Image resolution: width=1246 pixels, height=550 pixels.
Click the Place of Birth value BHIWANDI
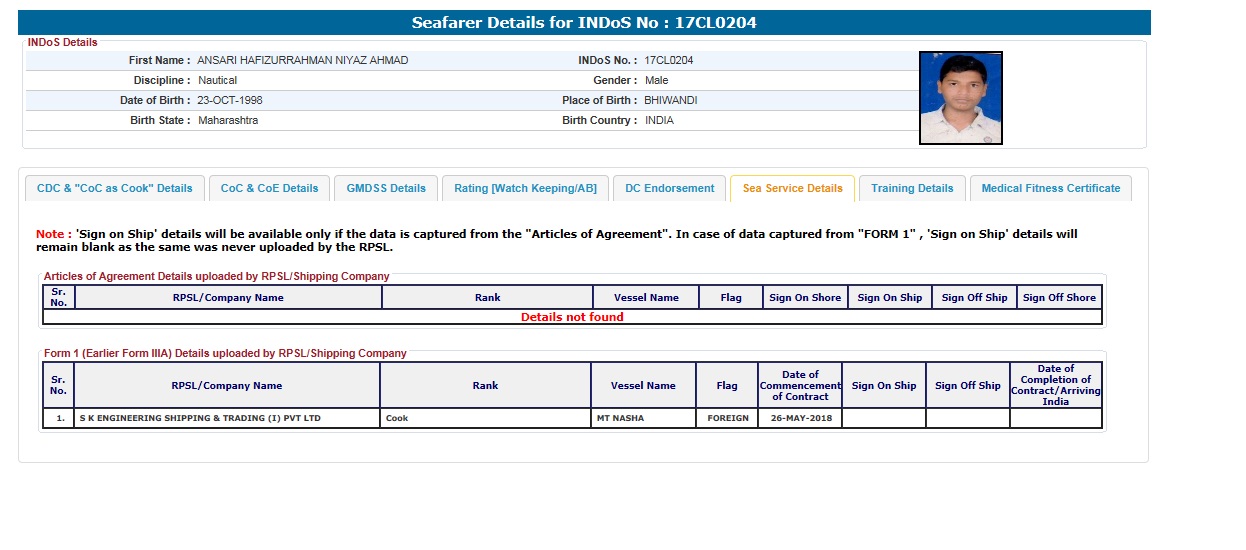click(671, 101)
